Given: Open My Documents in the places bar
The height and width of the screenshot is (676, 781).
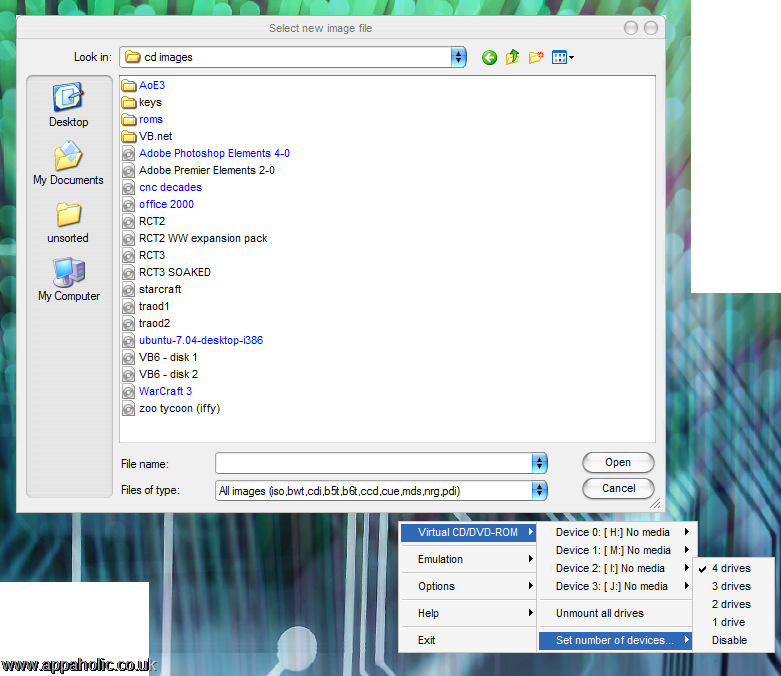Looking at the screenshot, I should [x=68, y=163].
